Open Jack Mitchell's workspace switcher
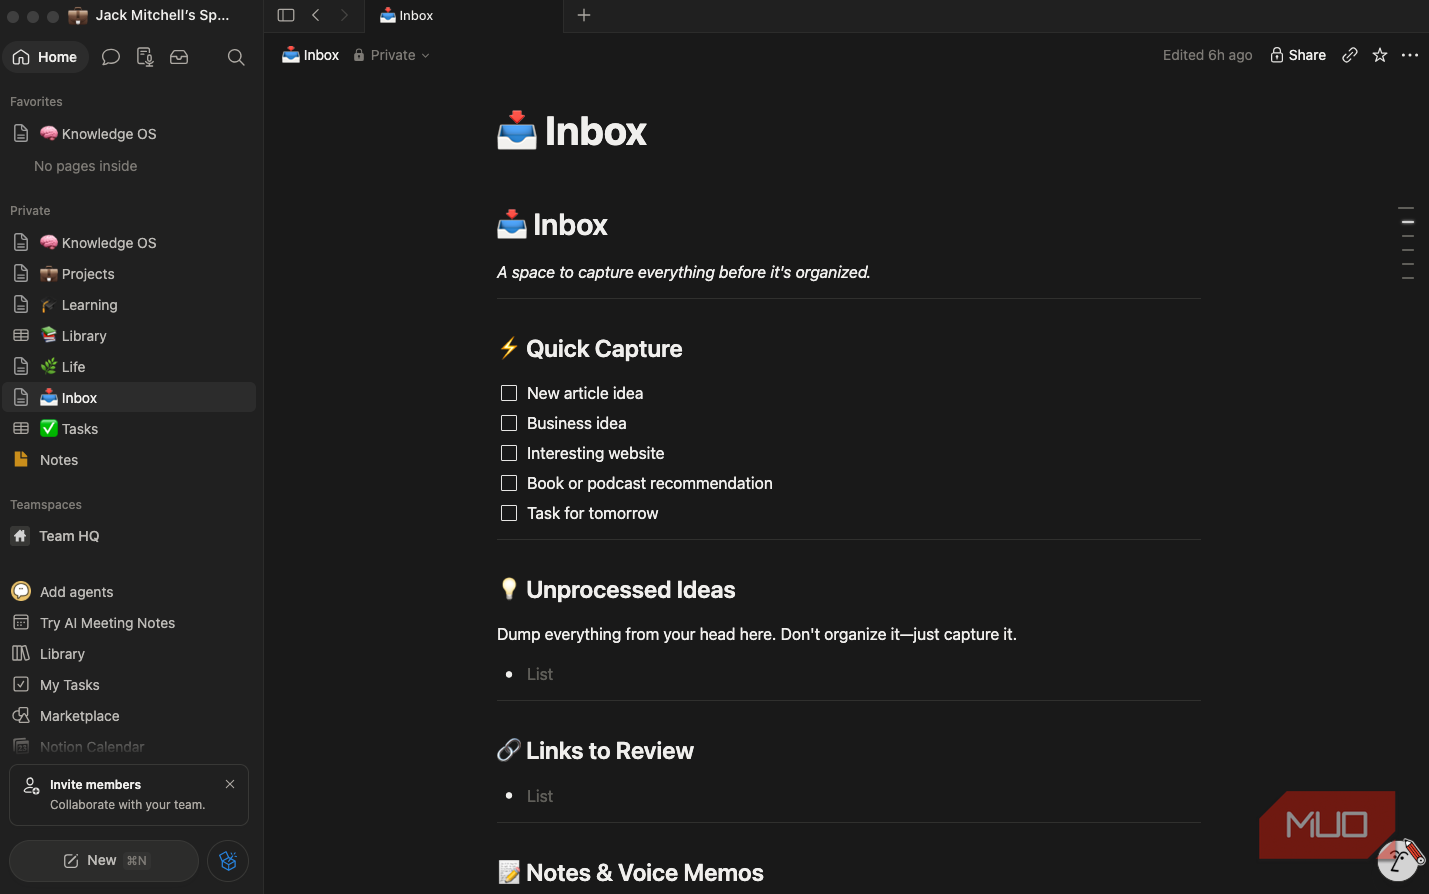The width and height of the screenshot is (1429, 894). click(x=149, y=15)
